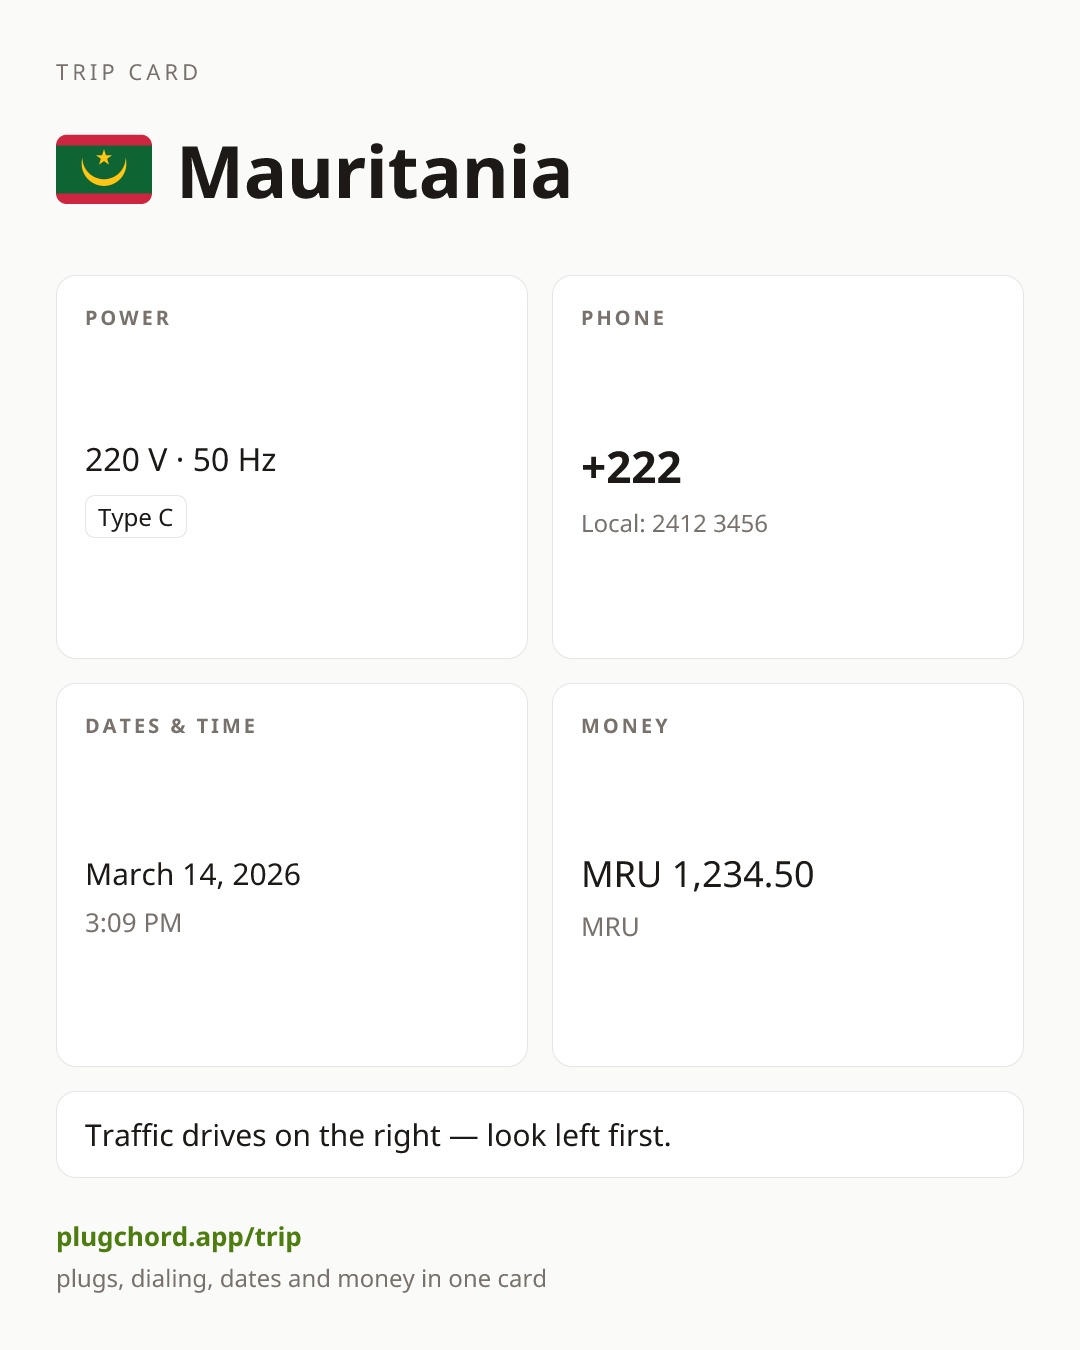Screen dimensions: 1080x1350
Task: Click the MRU 1,234.50 amount
Action: [x=698, y=875]
